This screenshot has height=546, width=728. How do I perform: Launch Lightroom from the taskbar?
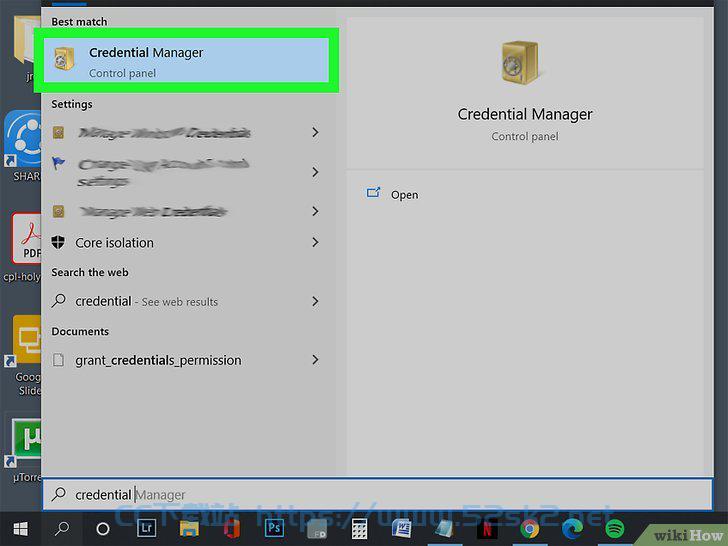tap(146, 528)
